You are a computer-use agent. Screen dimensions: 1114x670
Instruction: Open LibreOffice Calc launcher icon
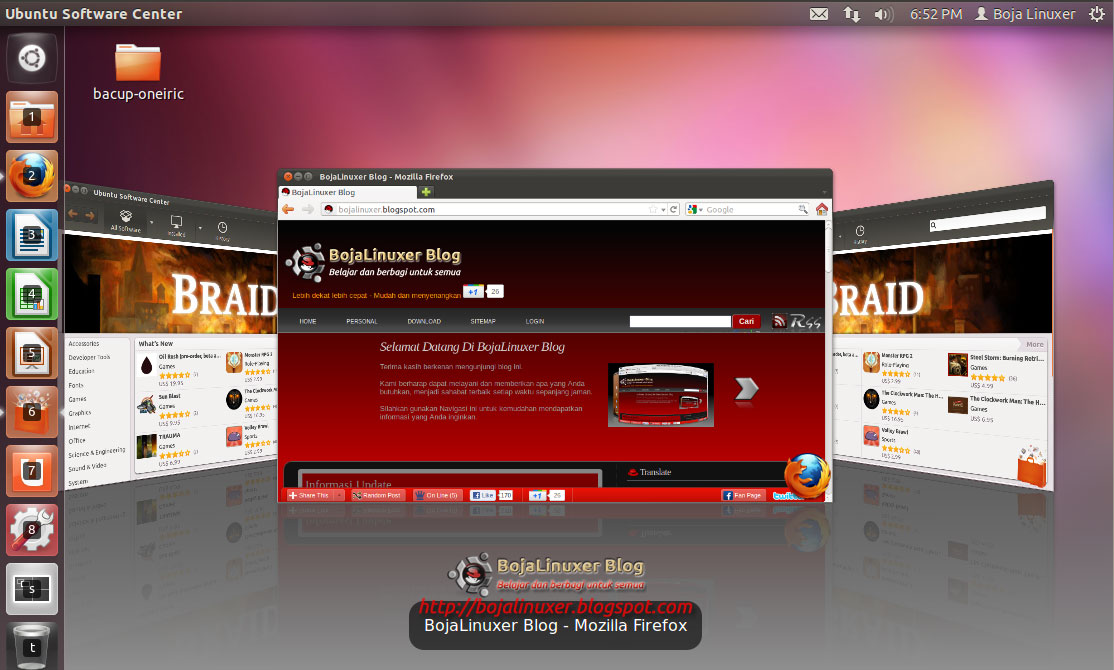pyautogui.click(x=32, y=294)
